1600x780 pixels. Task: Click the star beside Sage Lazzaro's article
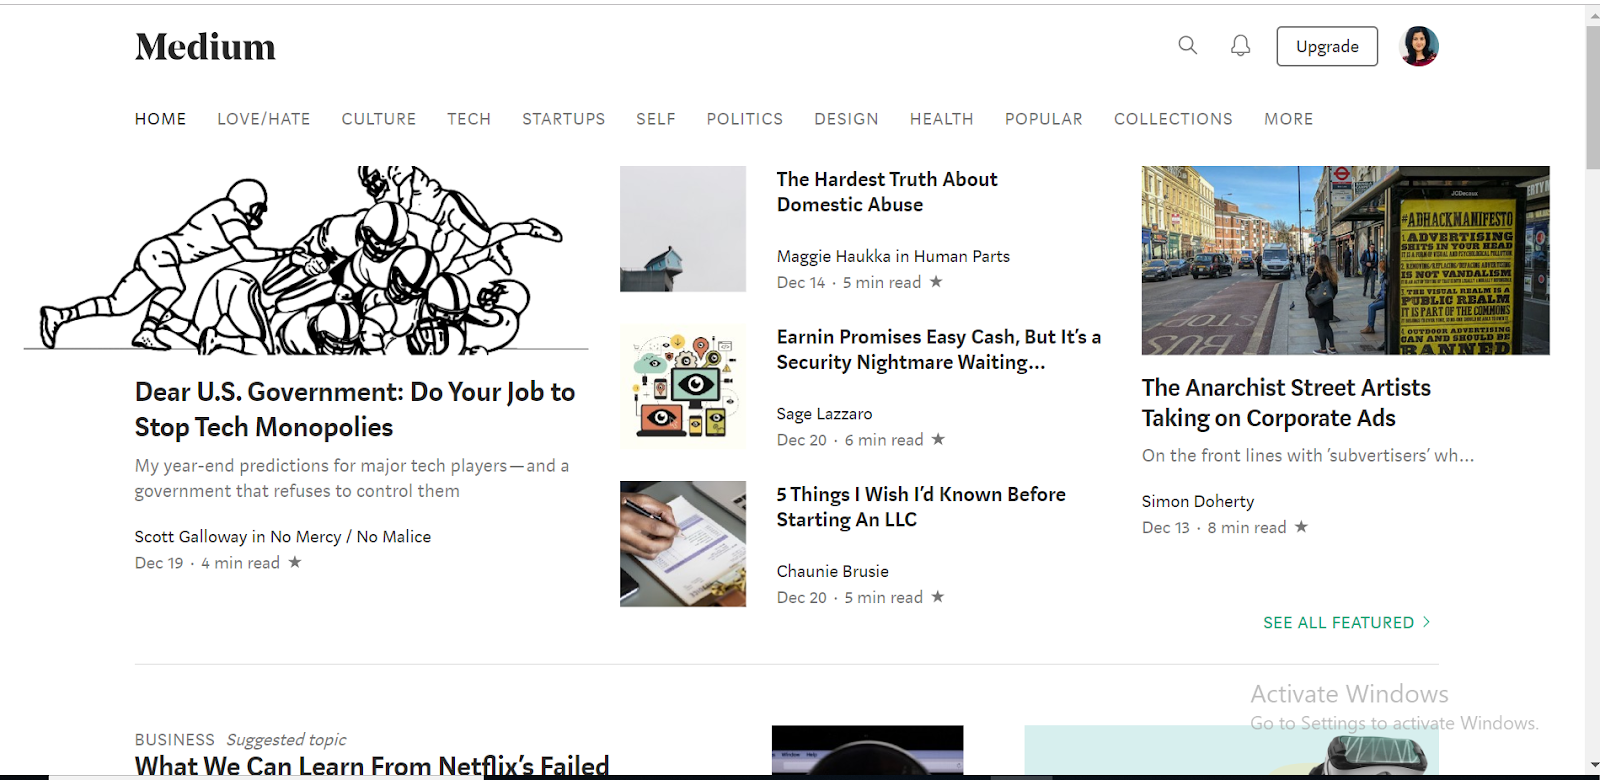tap(938, 439)
